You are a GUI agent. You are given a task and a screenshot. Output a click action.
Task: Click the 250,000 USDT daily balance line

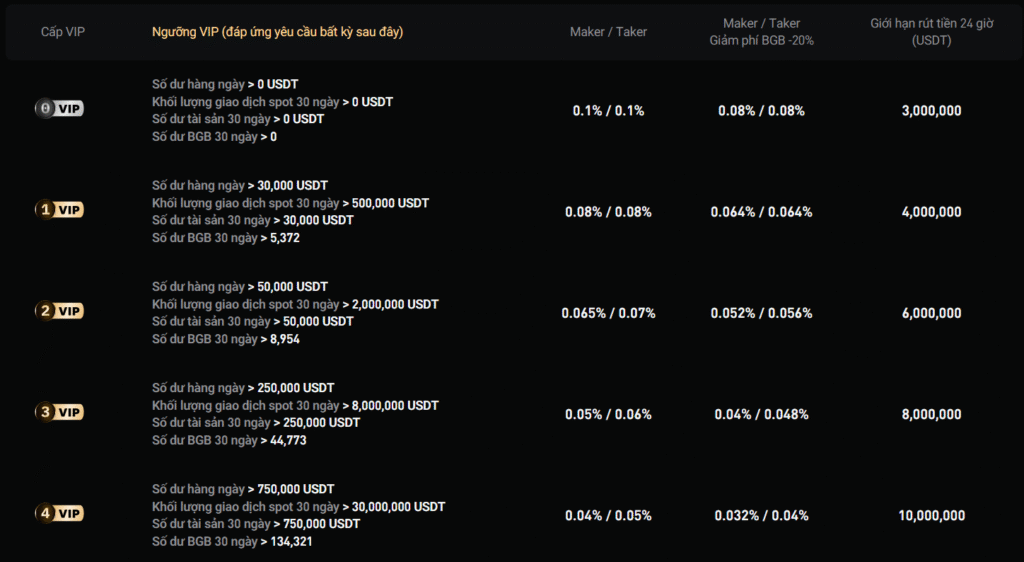pyautogui.click(x=243, y=388)
